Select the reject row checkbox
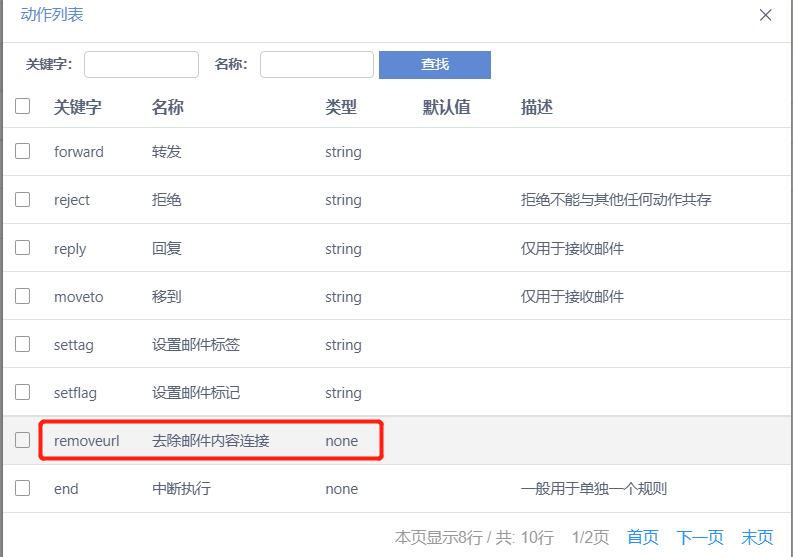The image size is (793, 557). coord(23,200)
